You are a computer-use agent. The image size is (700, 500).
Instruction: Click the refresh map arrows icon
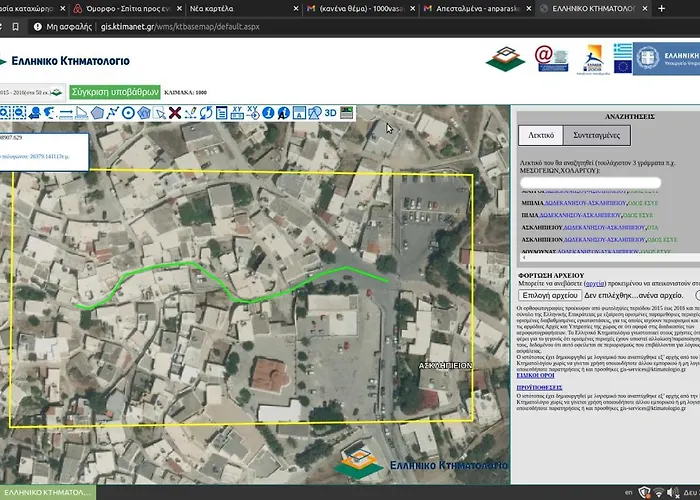(206, 112)
